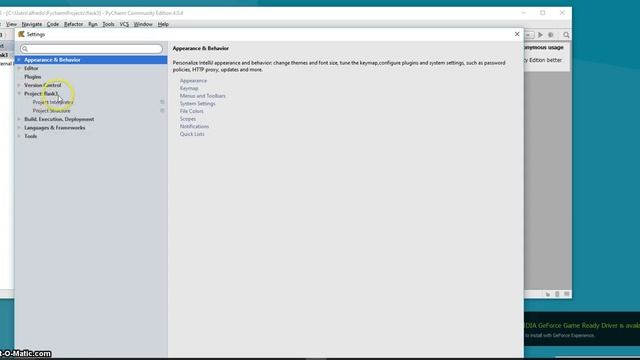
Task: Open the Tools menu in menu bar
Action: [x=108, y=24]
